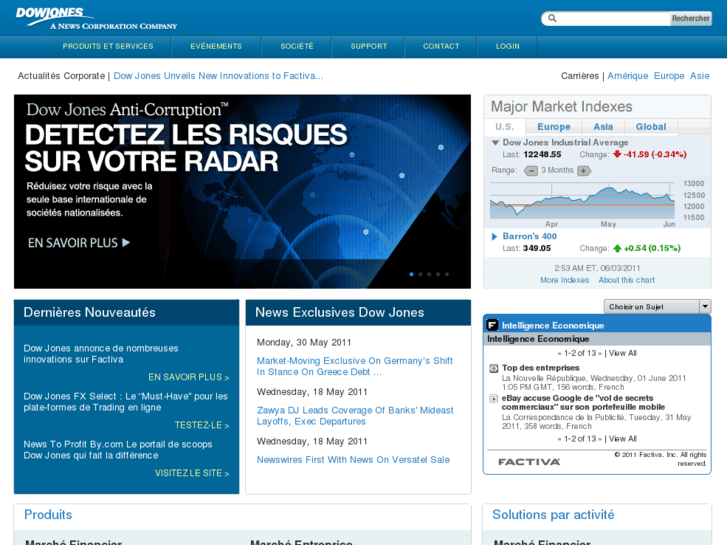Open the Contact menu item

tap(441, 46)
